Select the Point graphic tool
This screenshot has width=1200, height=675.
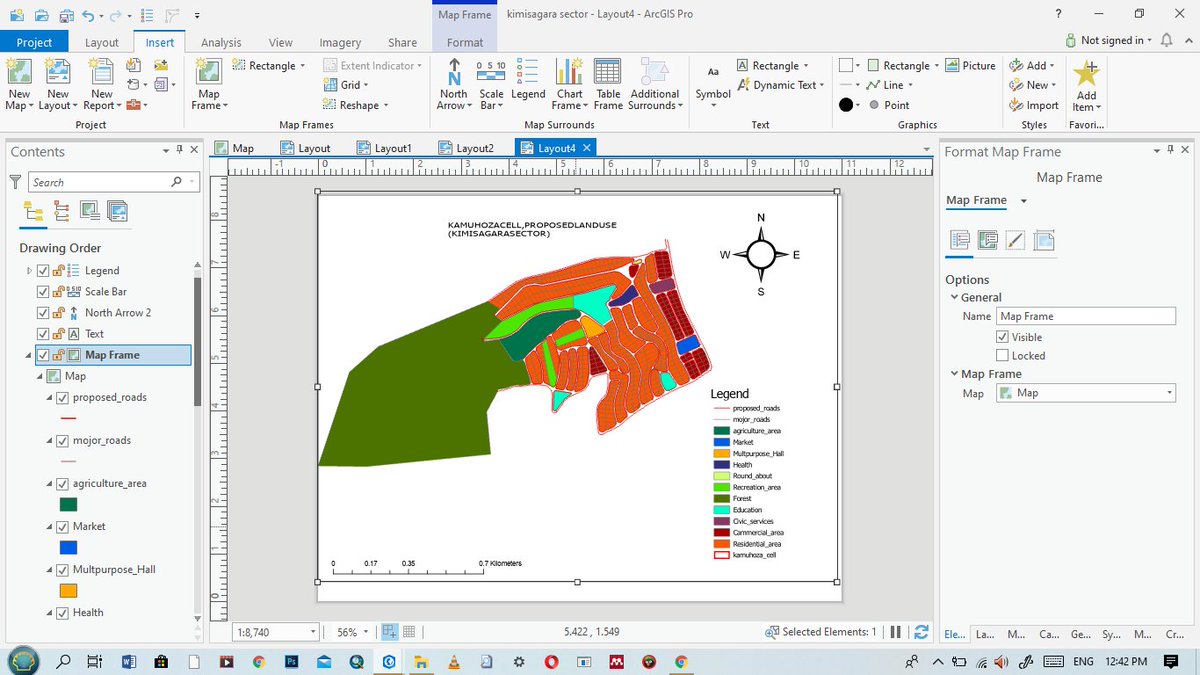coord(888,105)
